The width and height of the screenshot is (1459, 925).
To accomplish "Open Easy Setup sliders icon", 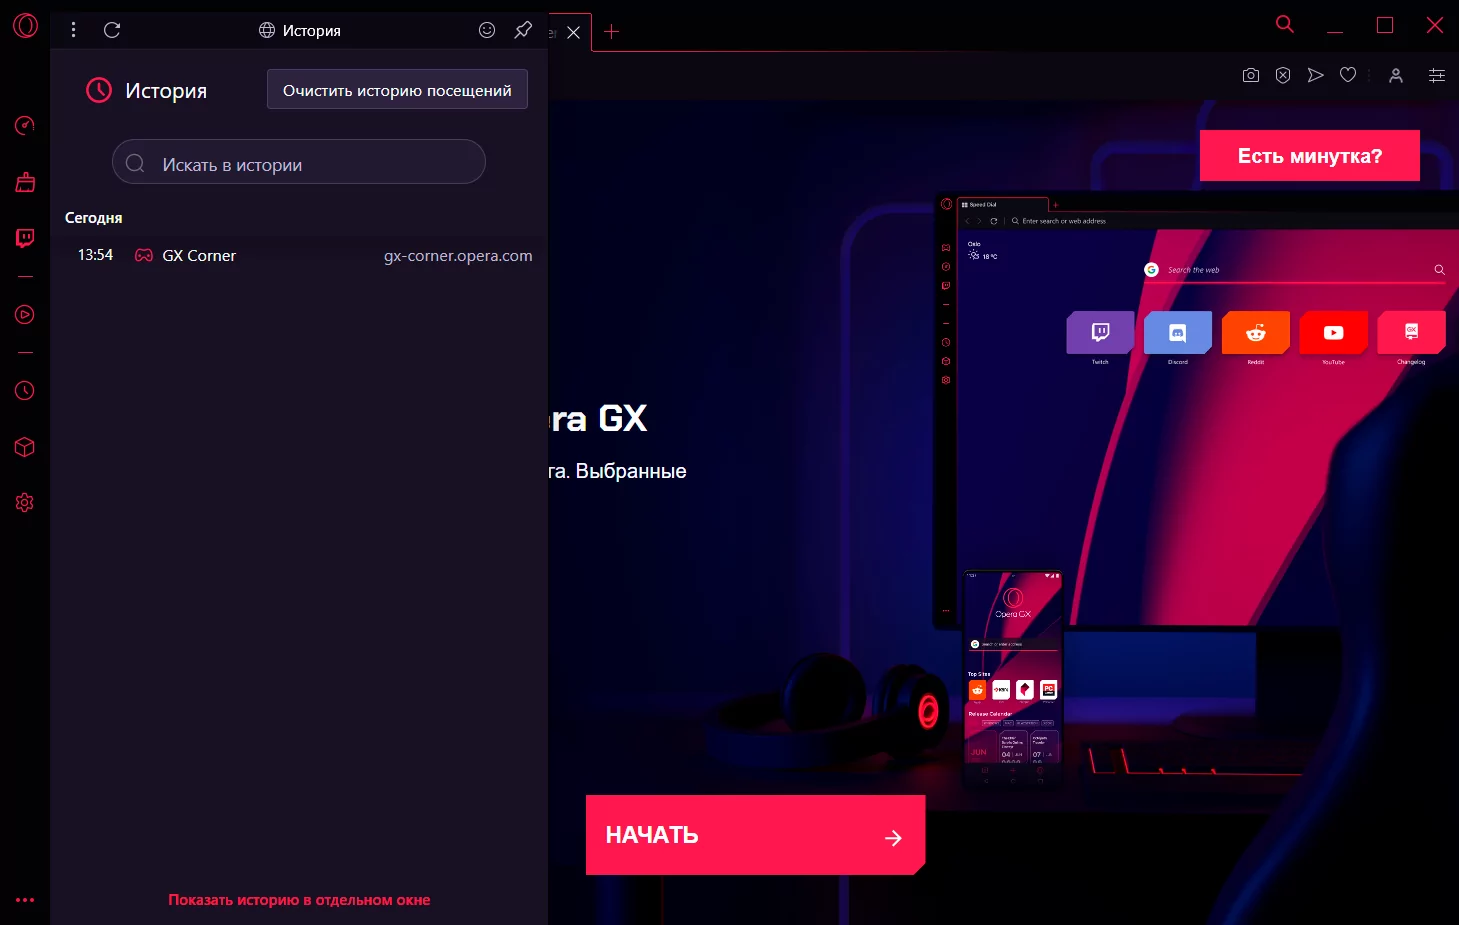I will (1437, 75).
